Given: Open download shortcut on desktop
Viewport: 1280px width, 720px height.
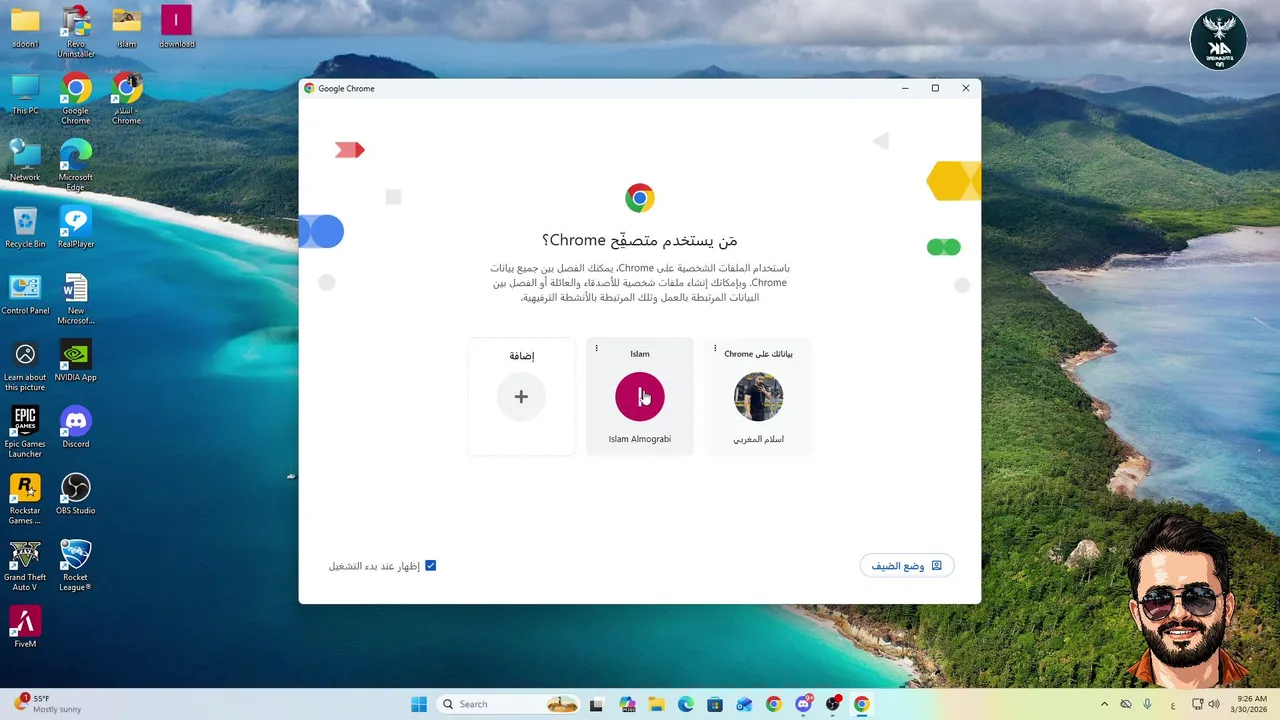Looking at the screenshot, I should [177, 28].
